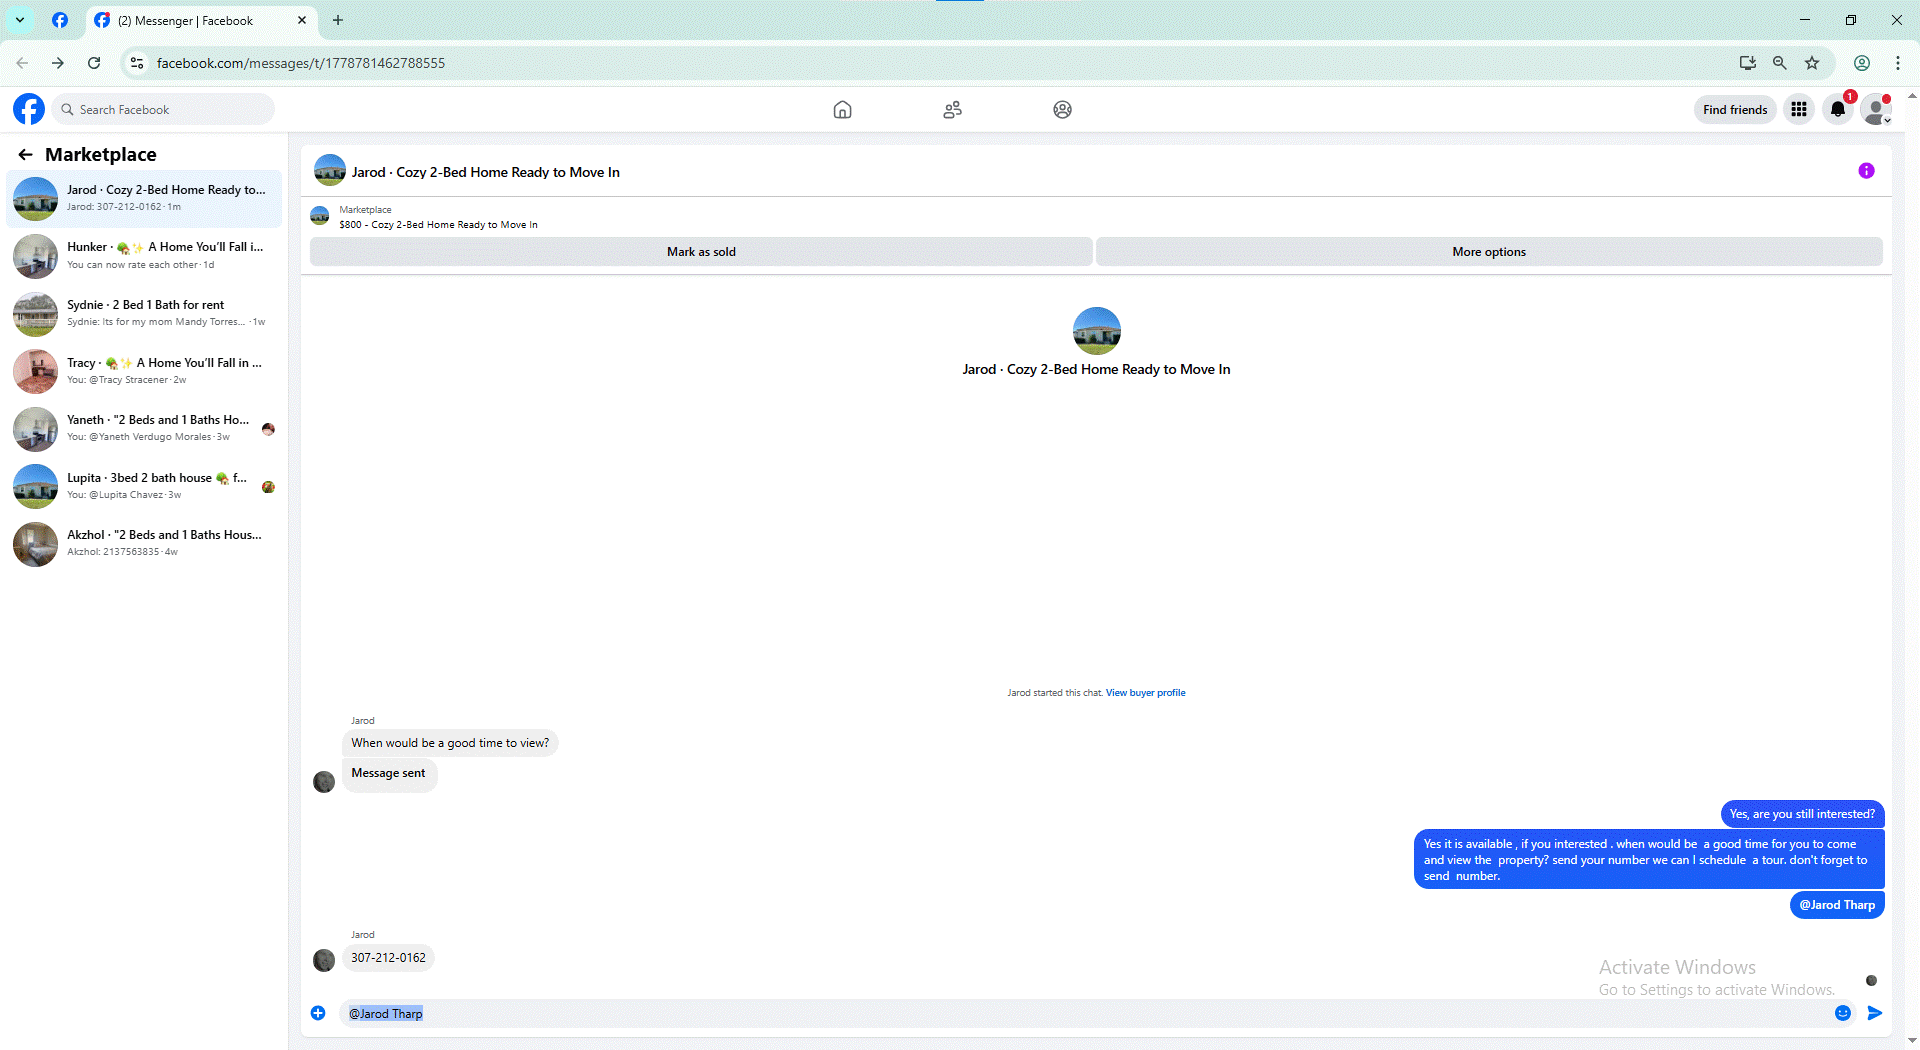Click the plus attachment icon in composer
The image size is (1920, 1050).
(318, 1013)
